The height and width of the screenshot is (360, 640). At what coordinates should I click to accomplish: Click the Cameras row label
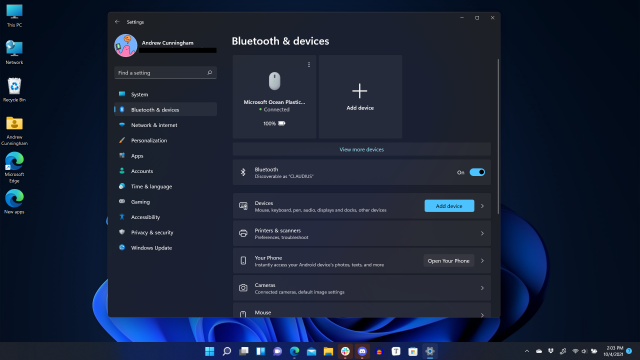[265, 285]
